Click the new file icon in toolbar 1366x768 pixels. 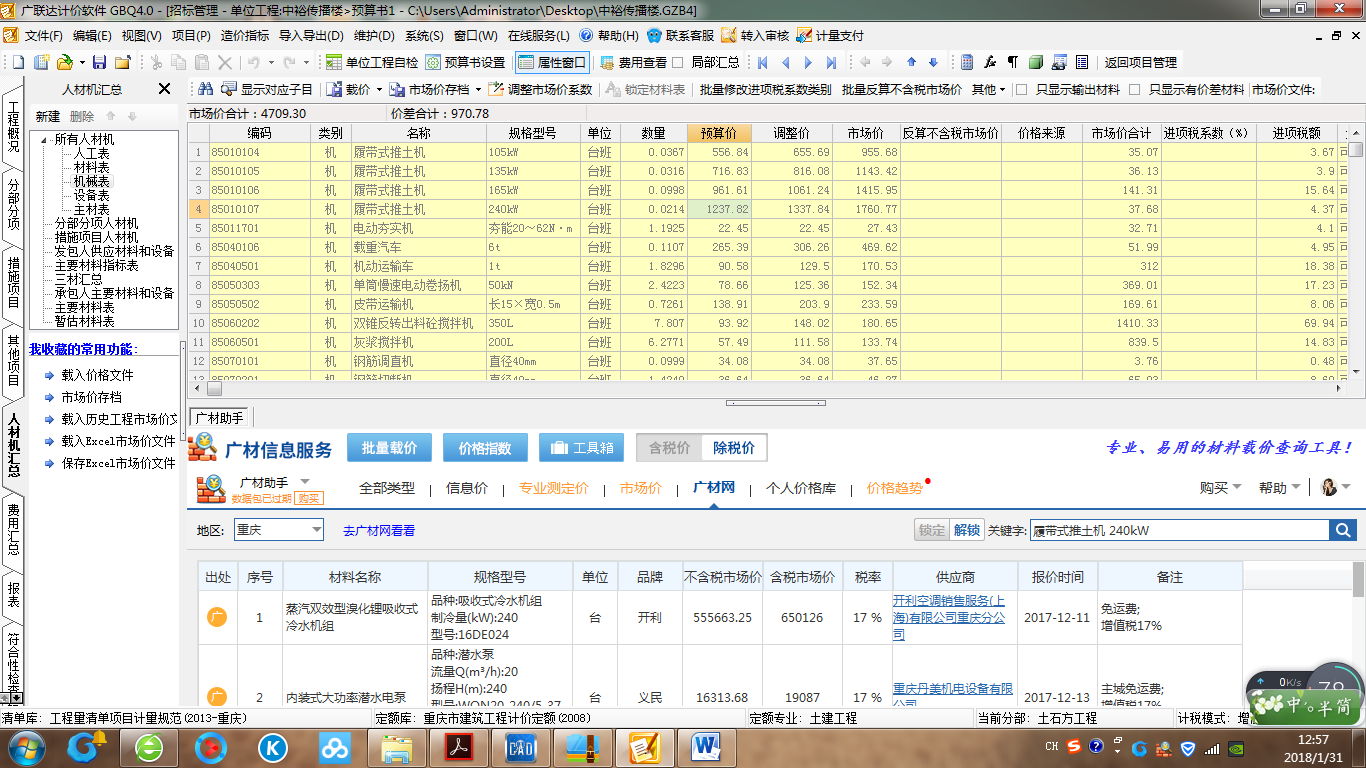(18, 62)
